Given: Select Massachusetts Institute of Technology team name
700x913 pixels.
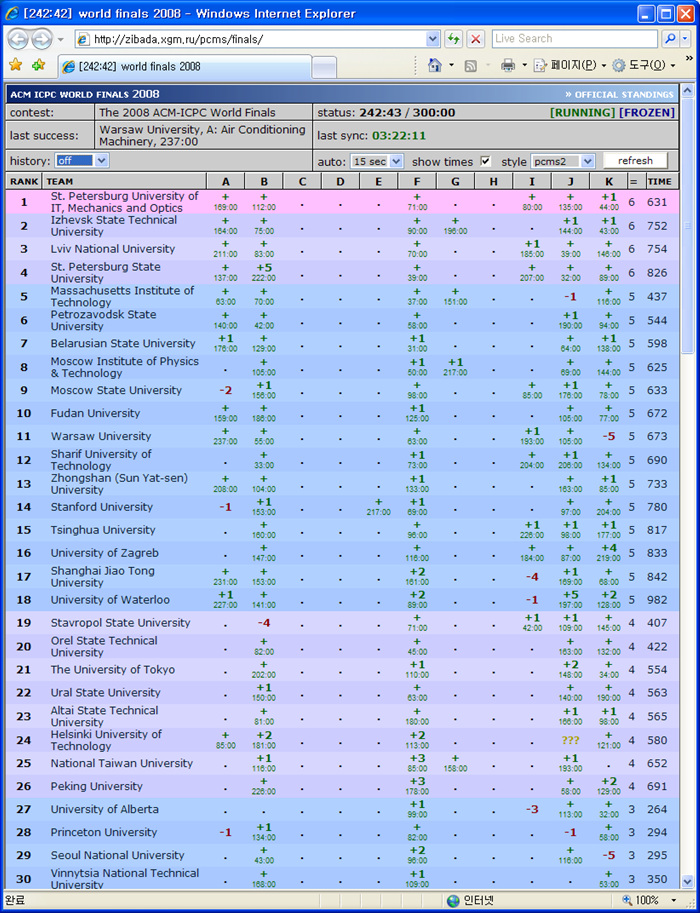Looking at the screenshot, I should pos(122,296).
